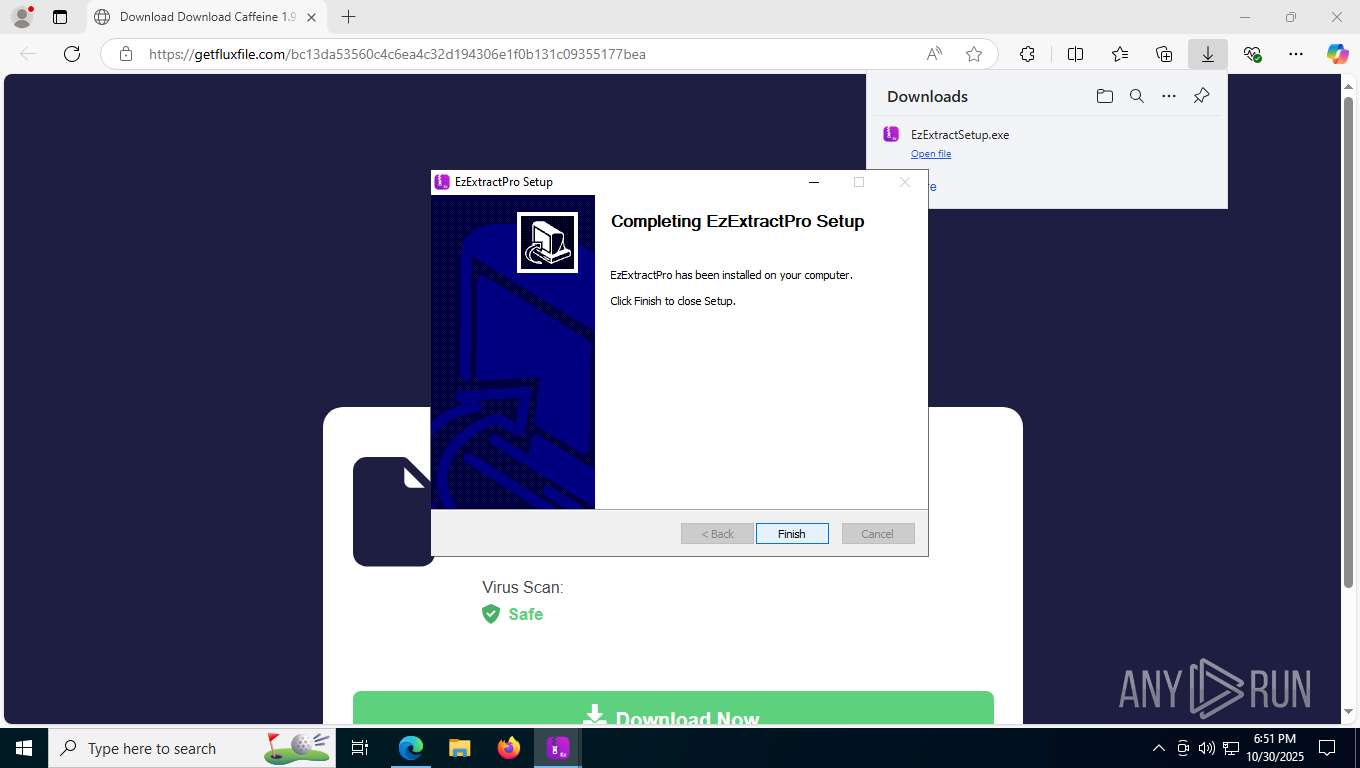Minimize the EzExtractPro Setup window

814,182
